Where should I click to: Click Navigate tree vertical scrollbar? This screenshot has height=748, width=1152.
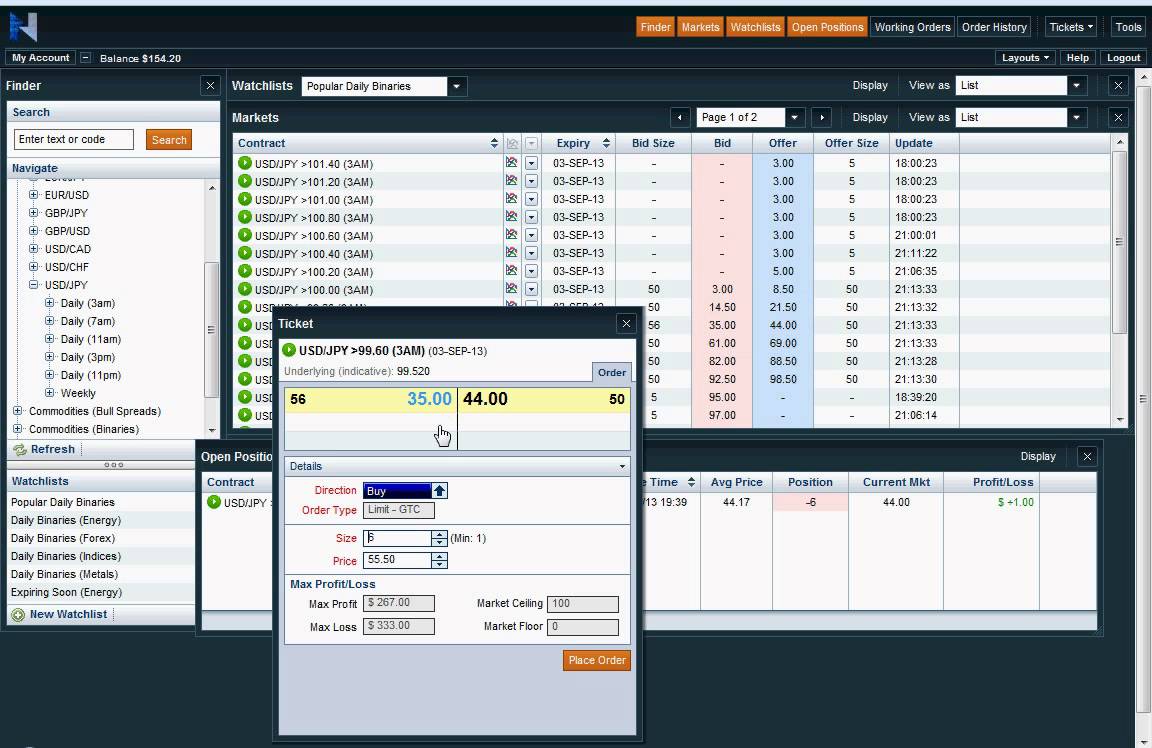click(212, 329)
